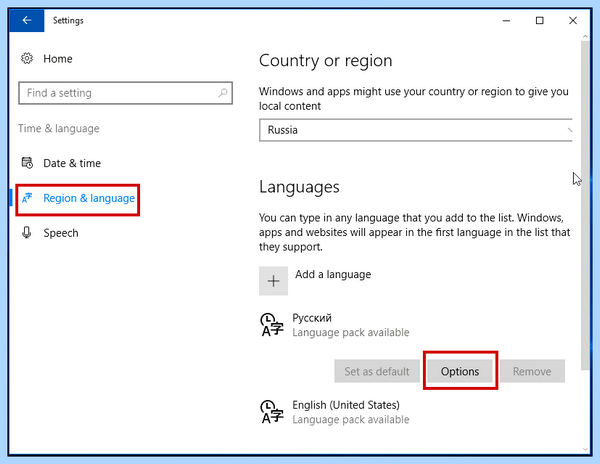The image size is (600, 464).
Task: Click the Русский language icon
Action: (272, 325)
